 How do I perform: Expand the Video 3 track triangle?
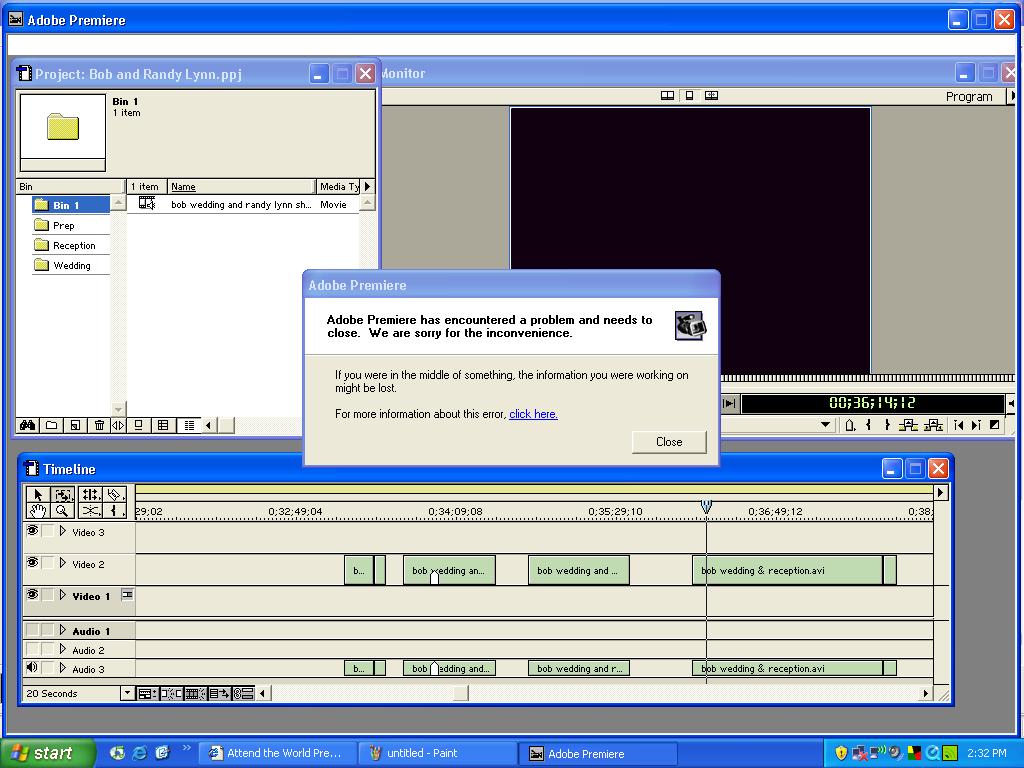63,531
